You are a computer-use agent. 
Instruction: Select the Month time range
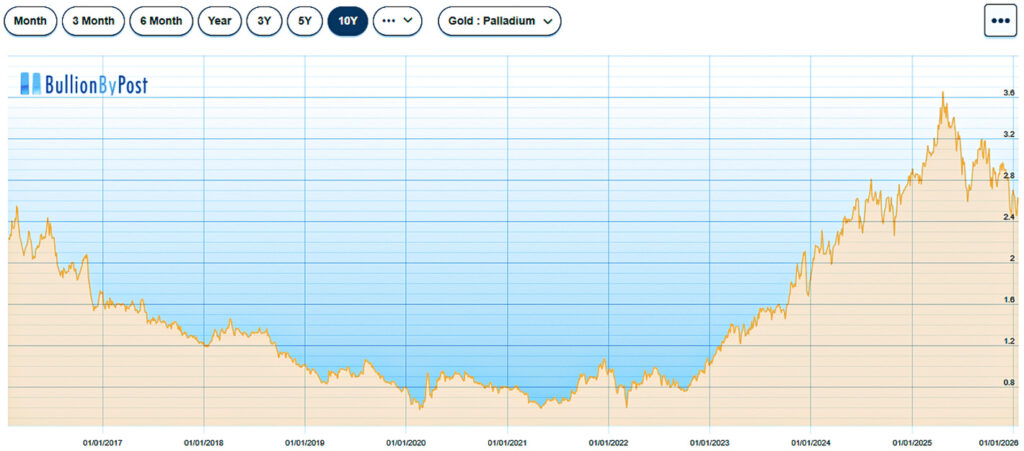[30, 21]
